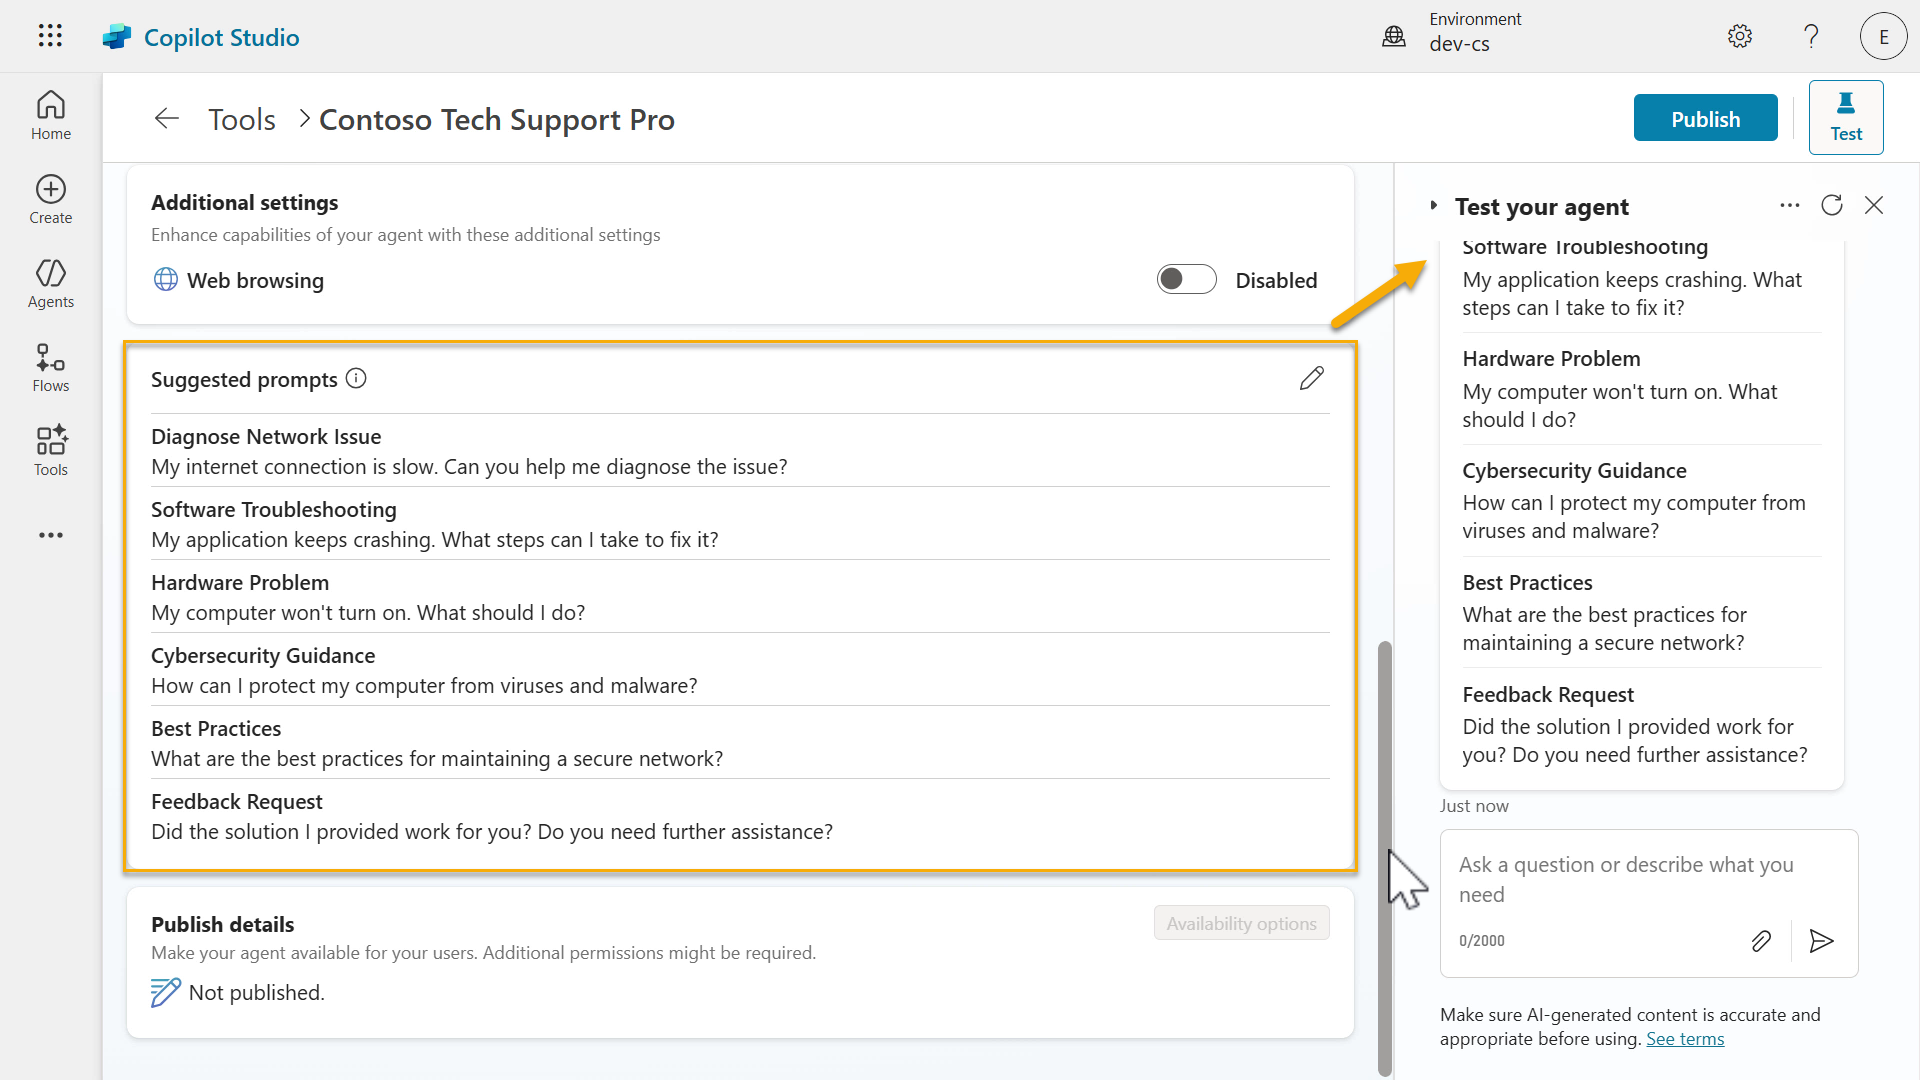
Task: Select Best Practices prompt in test chat
Action: (x=1641, y=613)
